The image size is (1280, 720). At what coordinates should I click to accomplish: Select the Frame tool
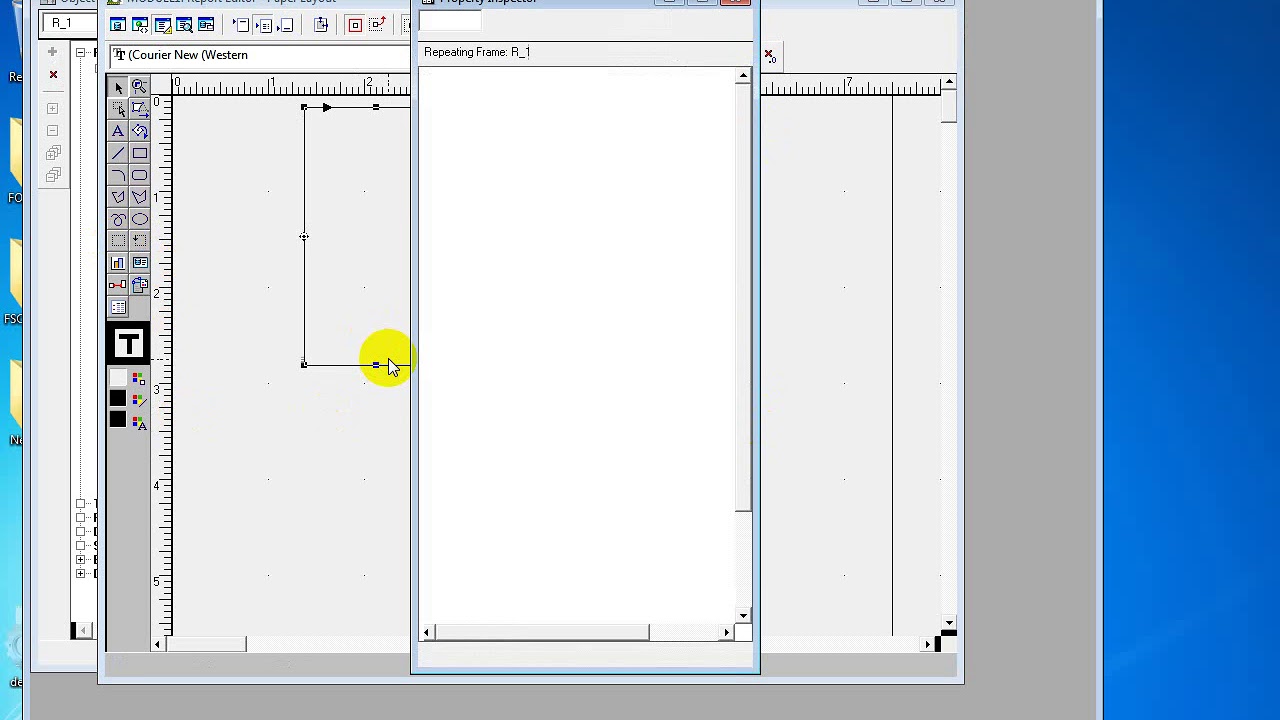(118, 241)
